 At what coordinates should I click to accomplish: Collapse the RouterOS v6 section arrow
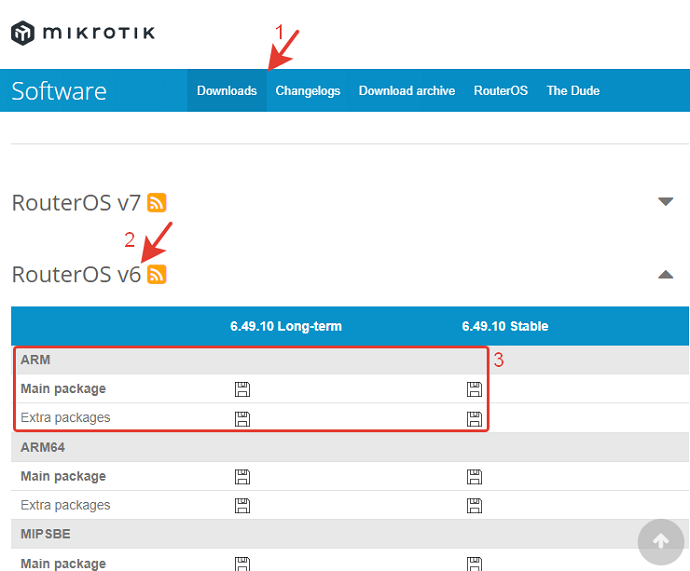665,275
